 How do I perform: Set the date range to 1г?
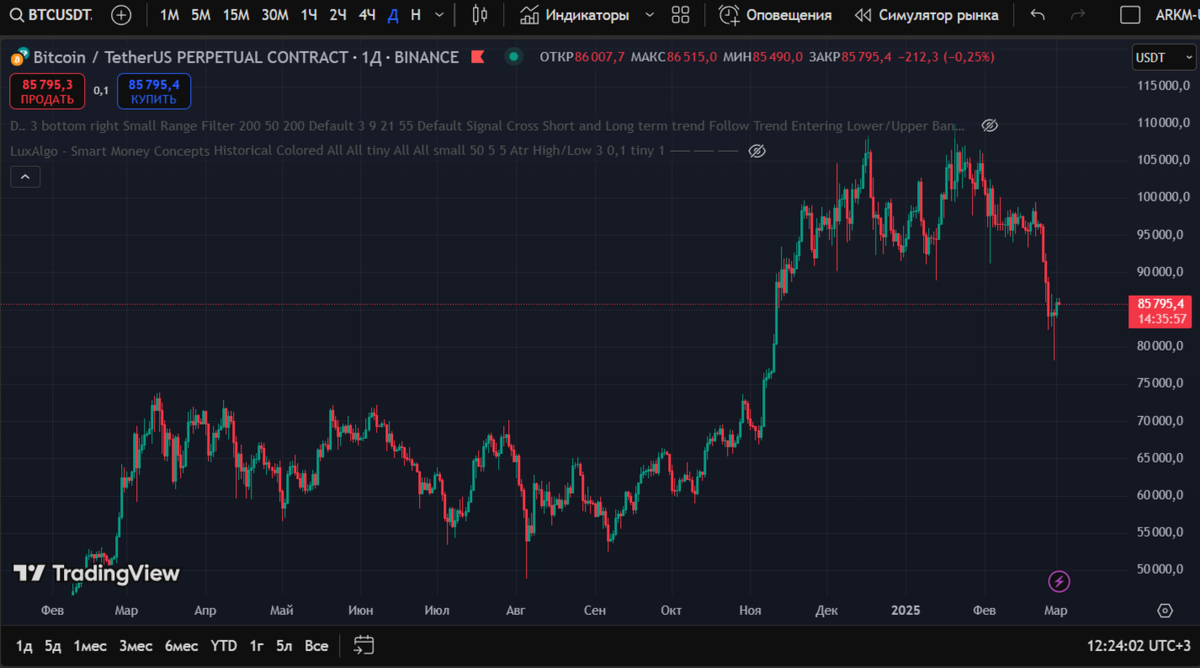[257, 646]
